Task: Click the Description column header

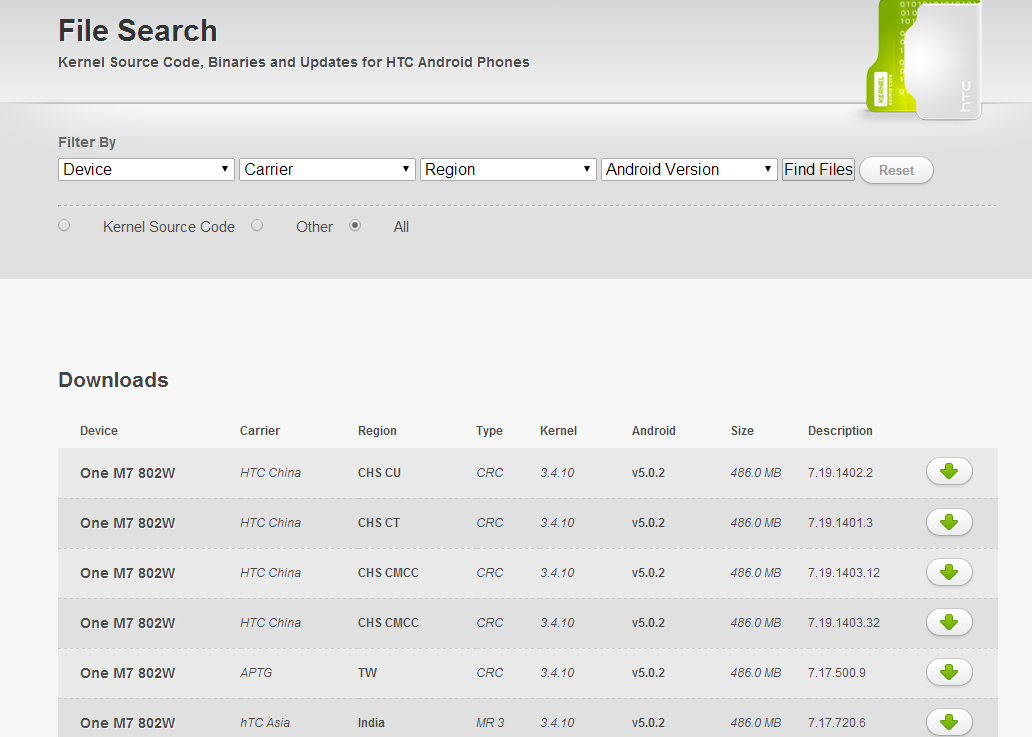Action: [840, 430]
